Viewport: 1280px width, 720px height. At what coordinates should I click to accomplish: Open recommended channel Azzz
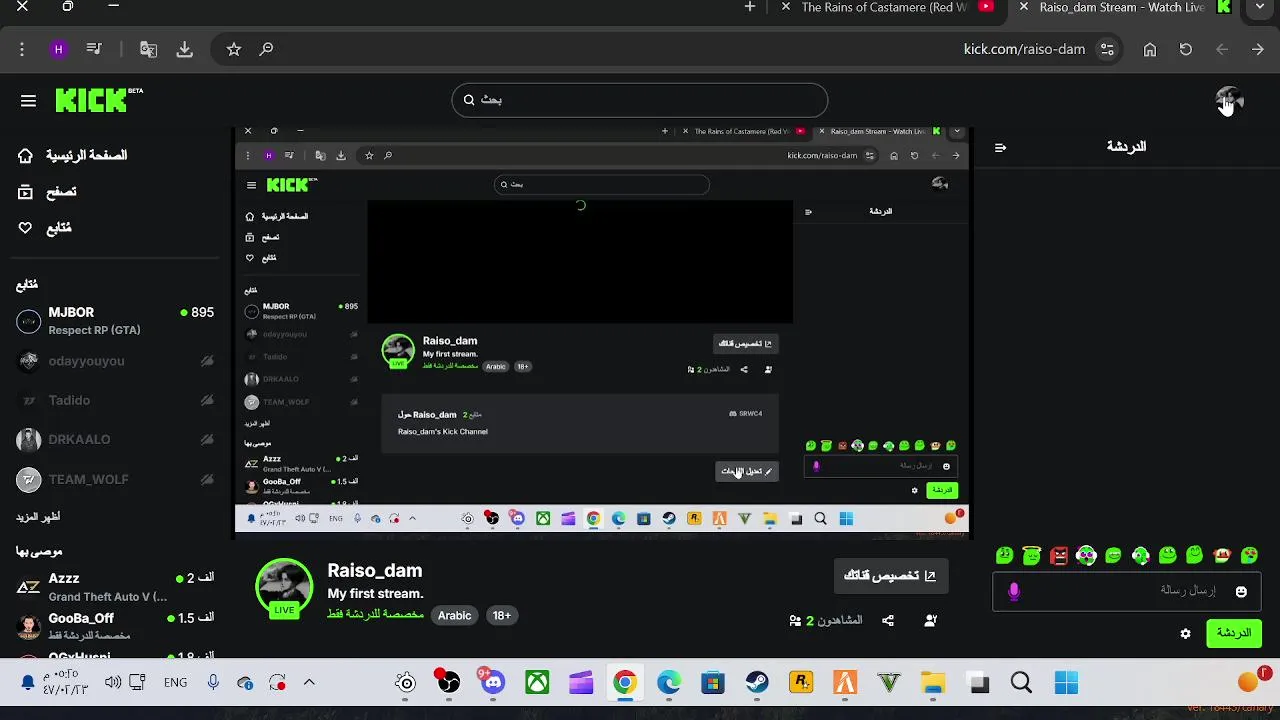click(x=116, y=587)
